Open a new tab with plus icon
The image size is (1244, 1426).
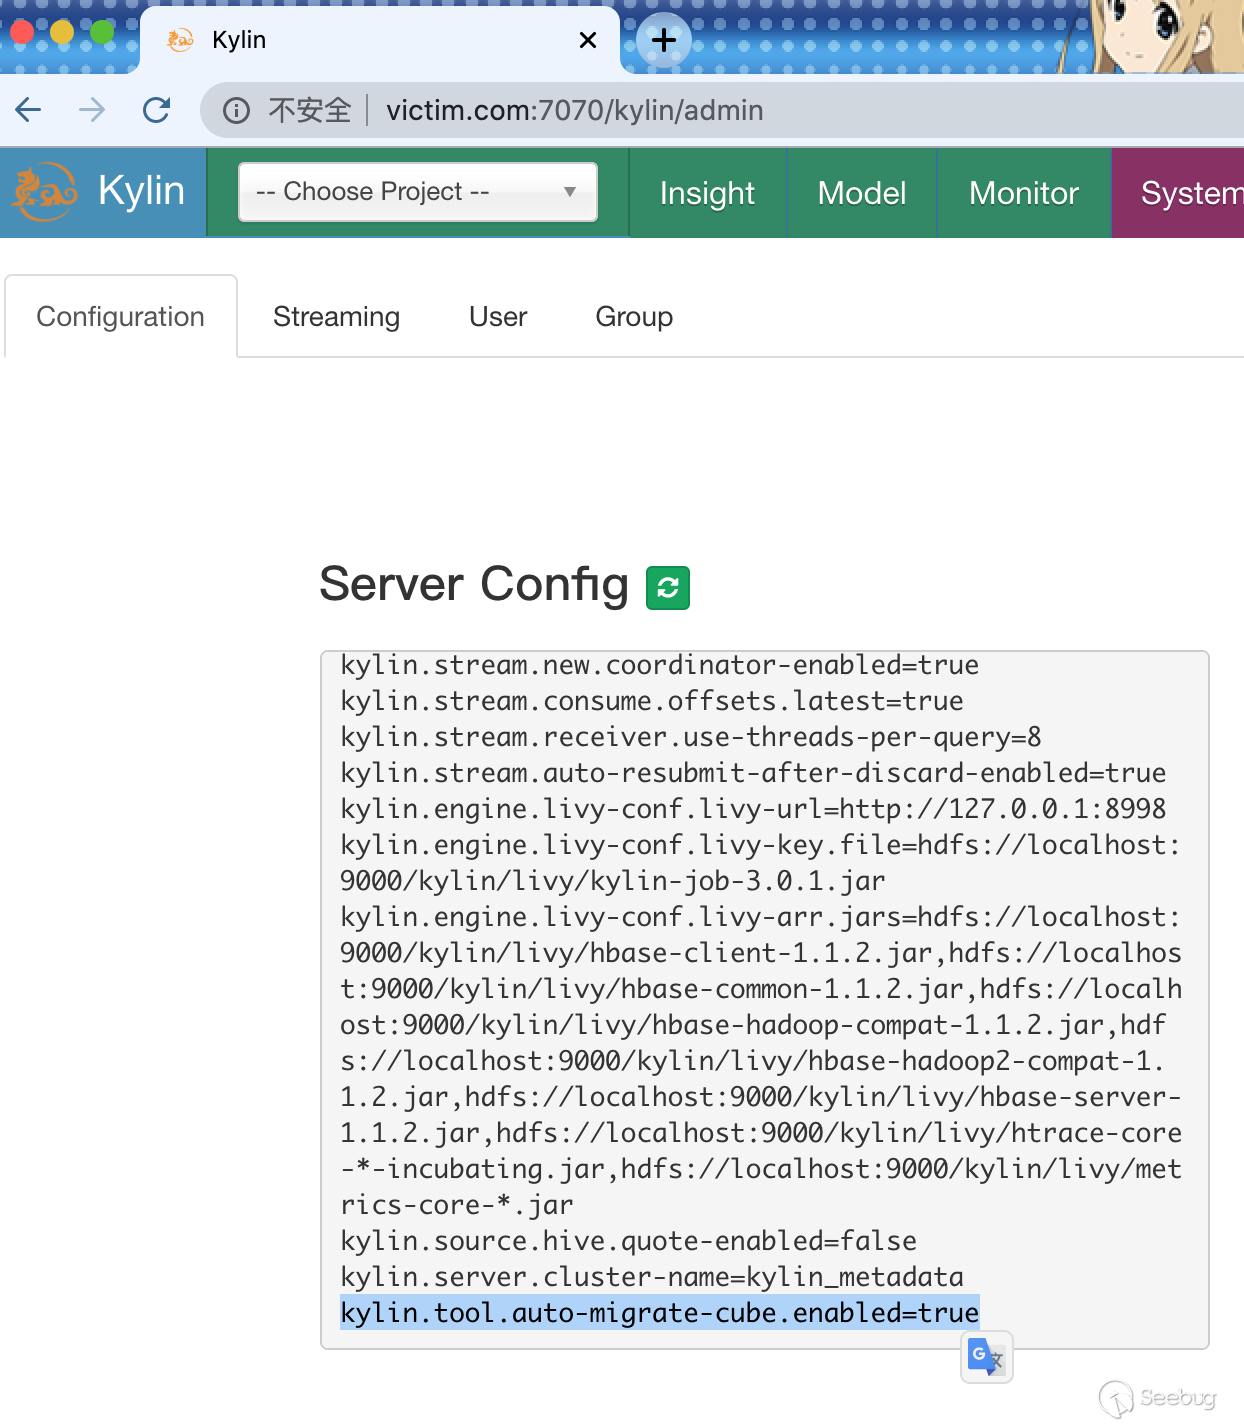point(664,40)
